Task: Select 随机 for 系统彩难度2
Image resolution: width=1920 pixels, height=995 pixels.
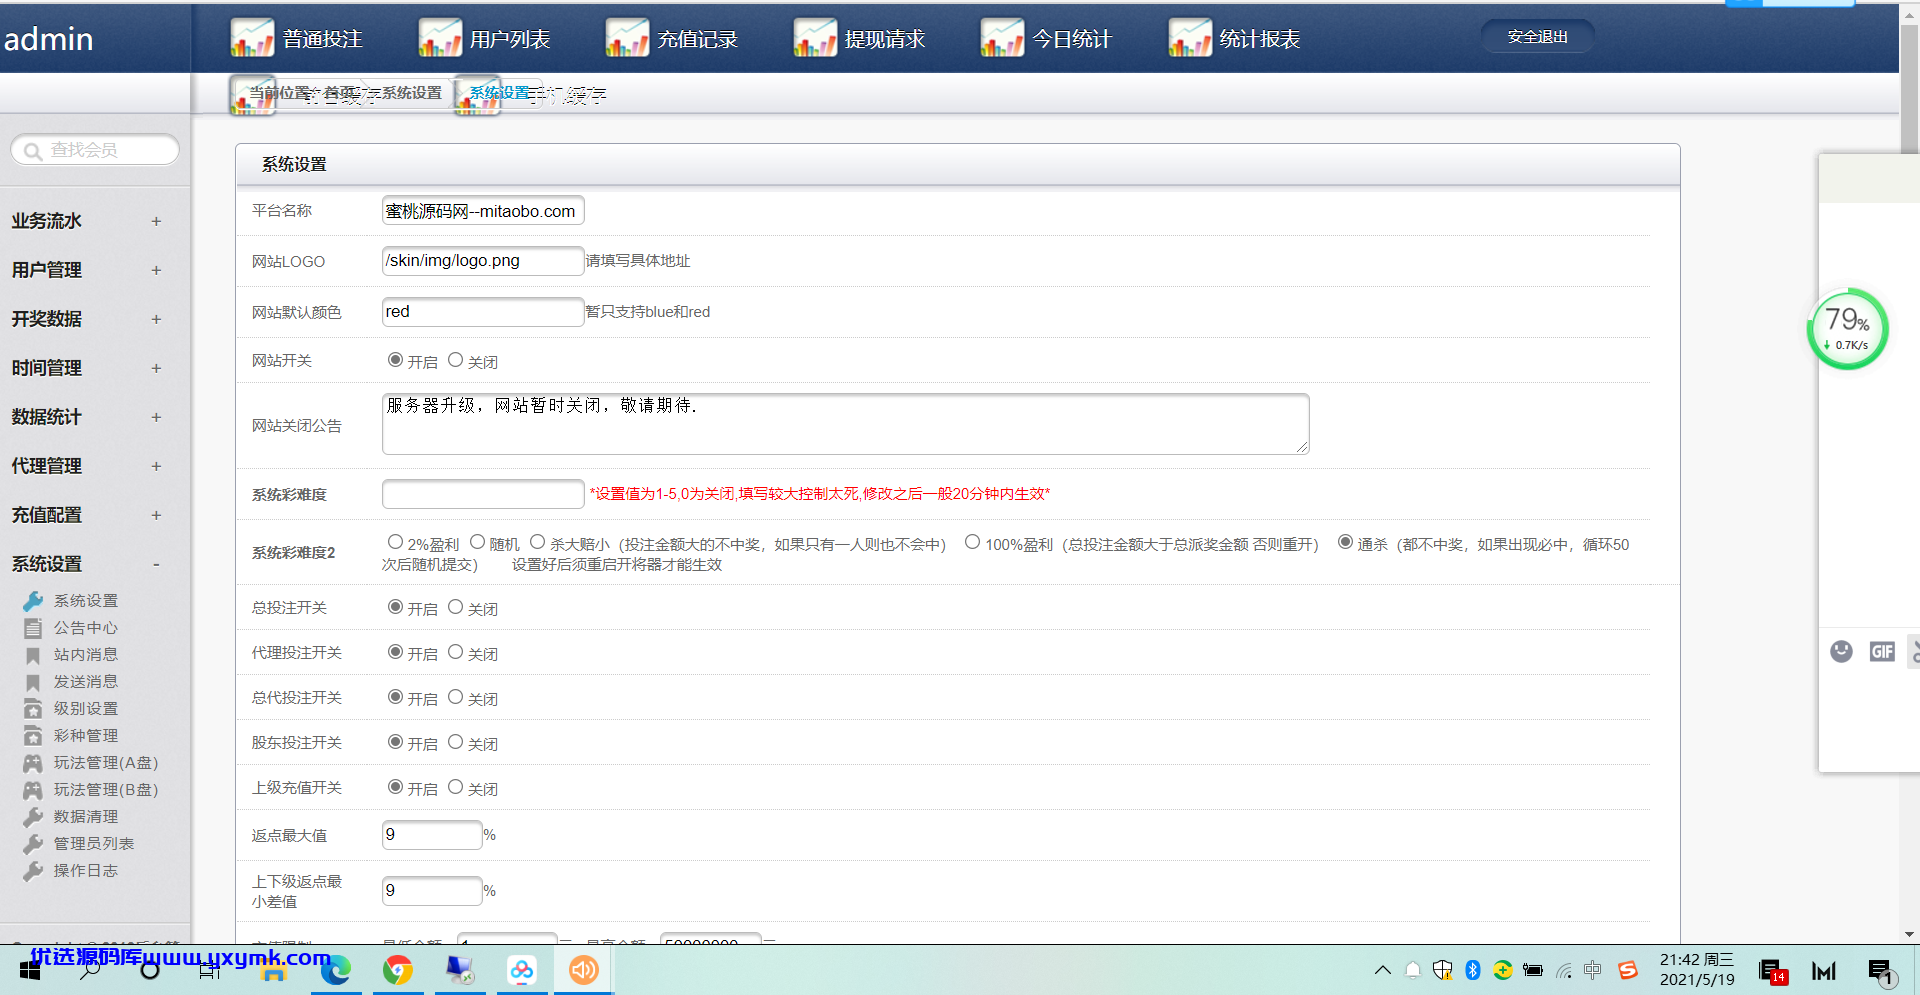Action: point(477,542)
